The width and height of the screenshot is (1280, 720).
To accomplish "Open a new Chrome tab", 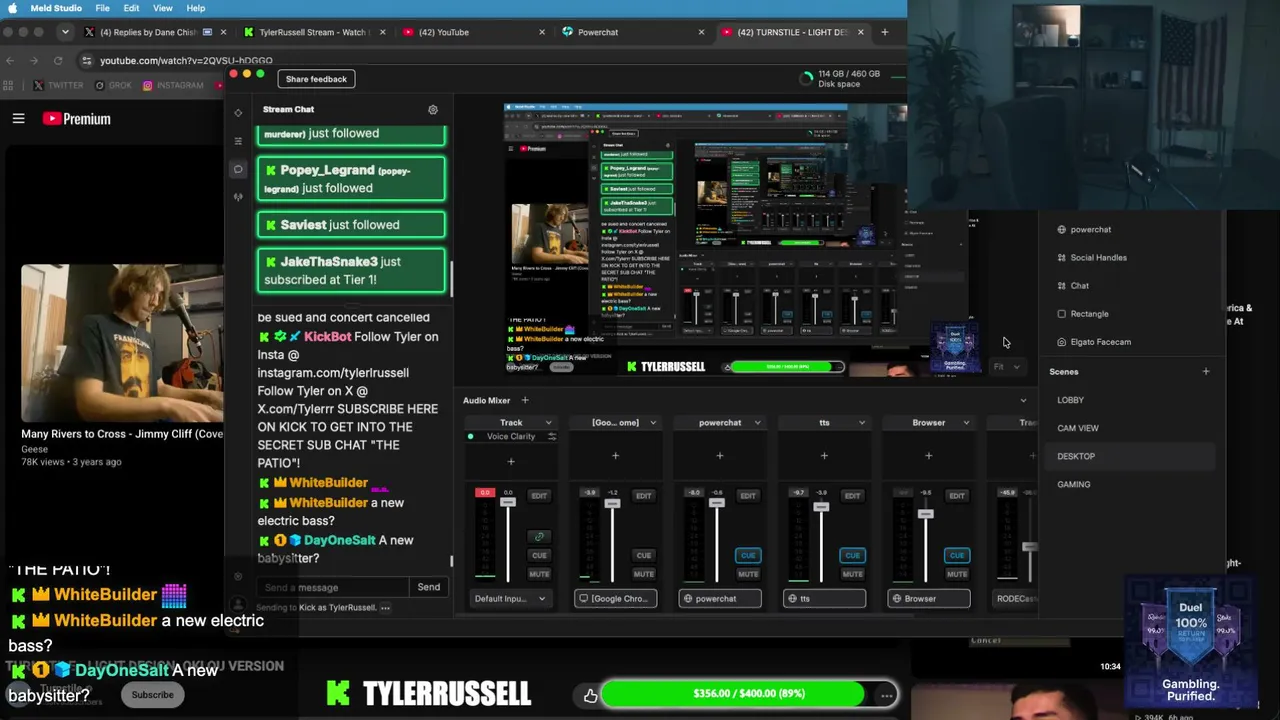I will tap(884, 32).
